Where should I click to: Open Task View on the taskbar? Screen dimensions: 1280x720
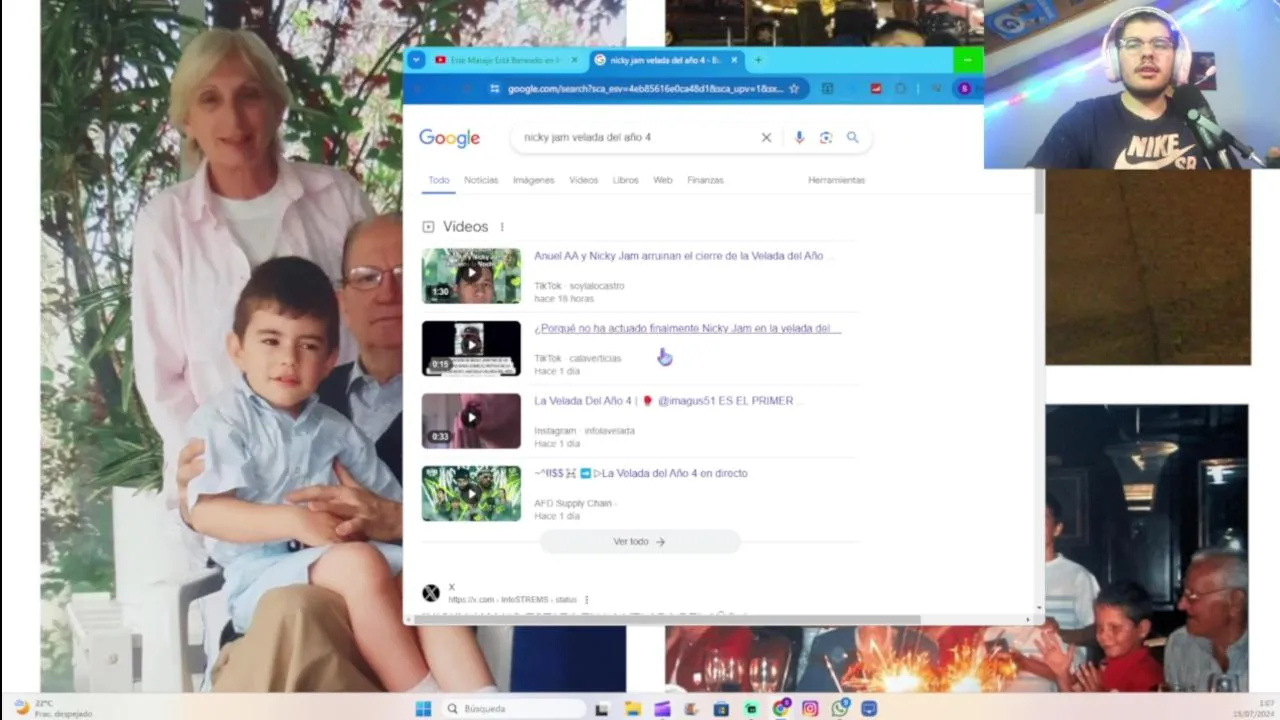click(601, 709)
